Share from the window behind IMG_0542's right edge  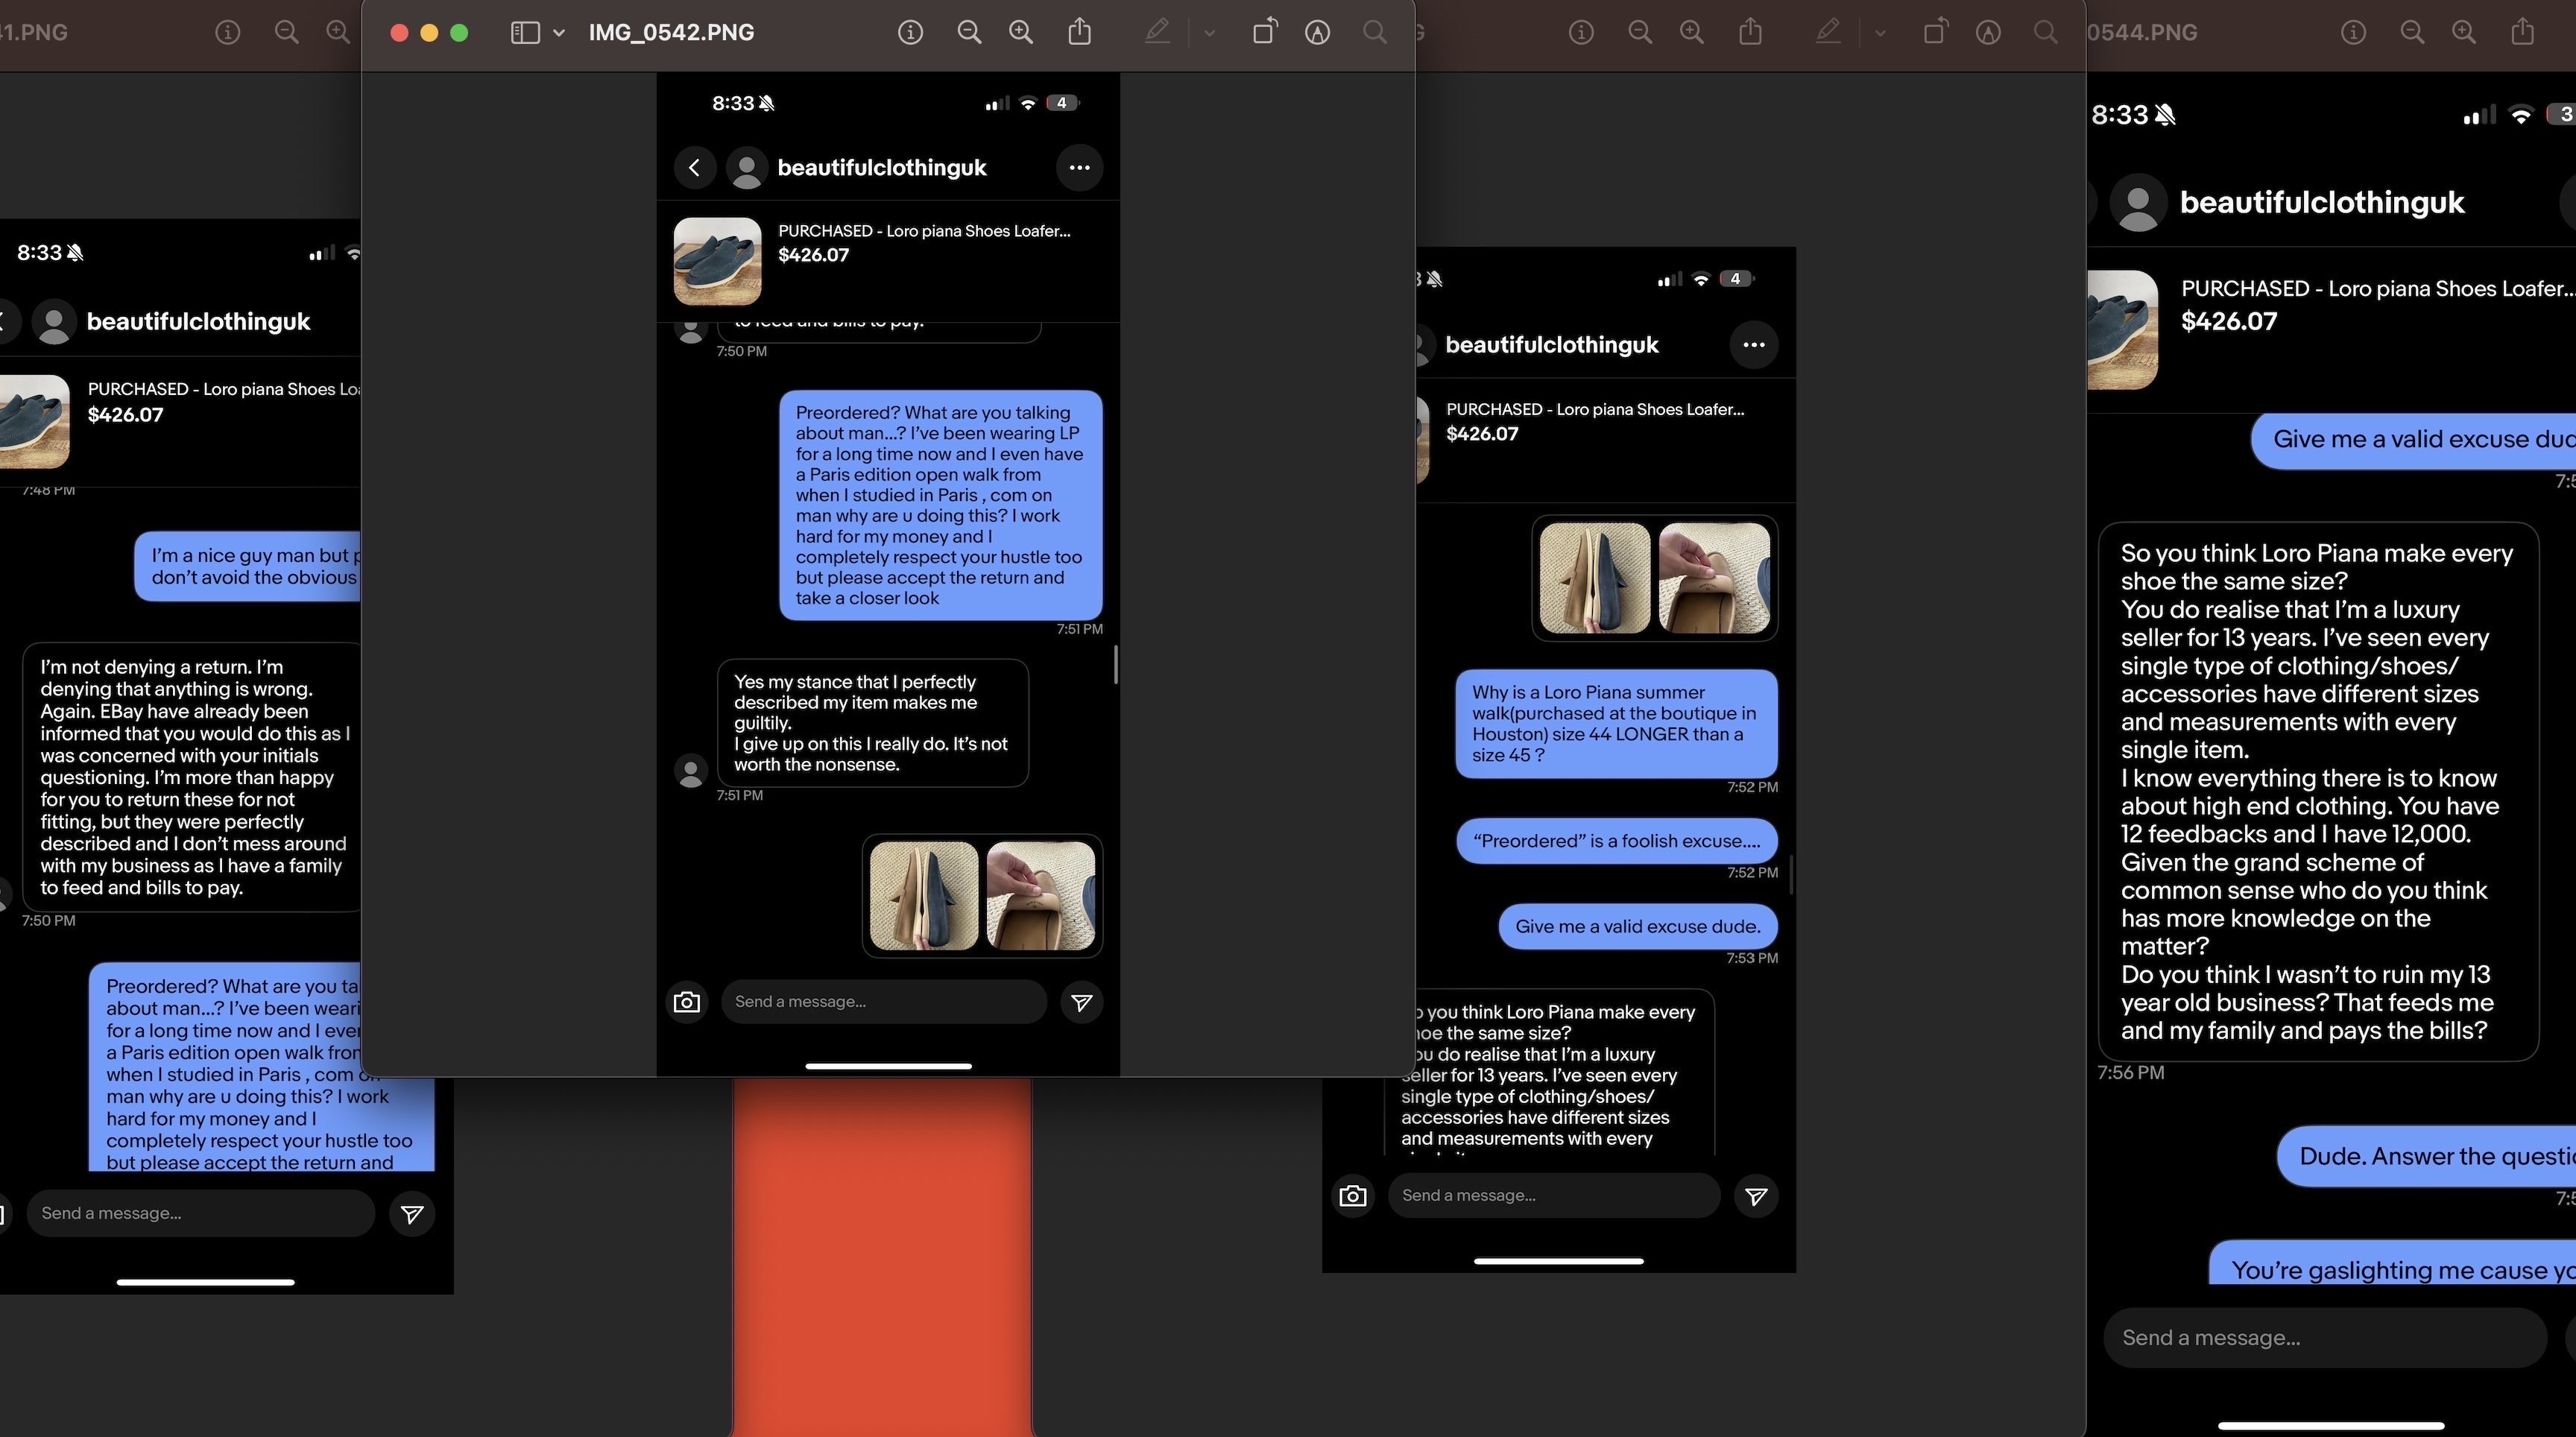tap(1750, 32)
